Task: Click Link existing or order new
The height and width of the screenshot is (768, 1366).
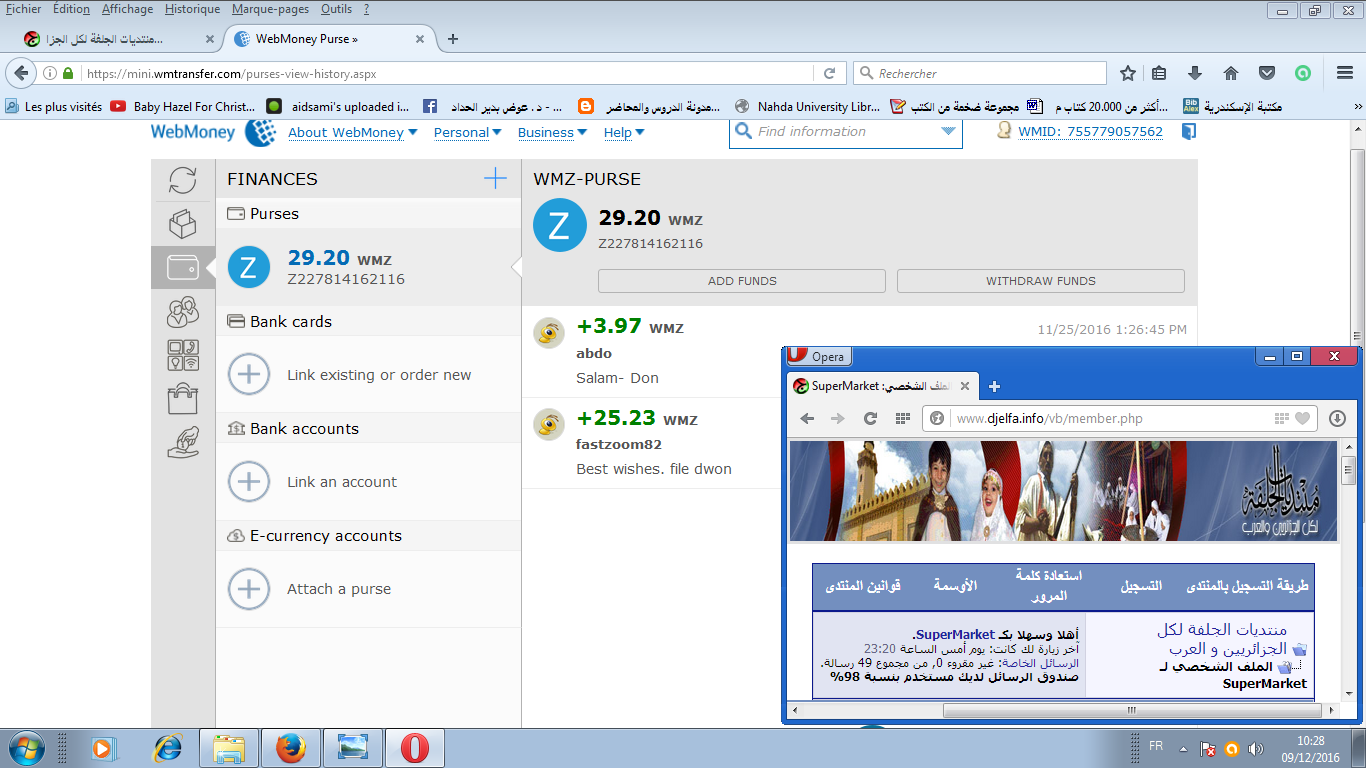Action: coord(379,375)
